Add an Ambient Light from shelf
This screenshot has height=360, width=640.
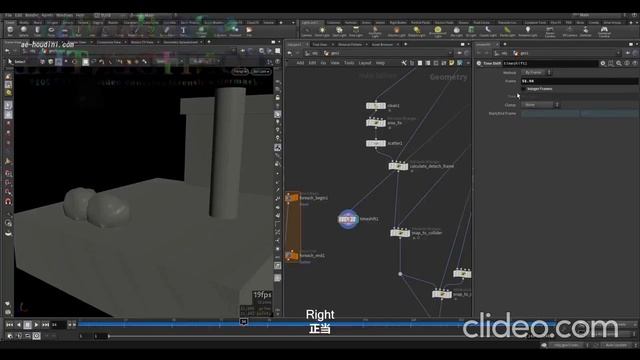click(528, 31)
